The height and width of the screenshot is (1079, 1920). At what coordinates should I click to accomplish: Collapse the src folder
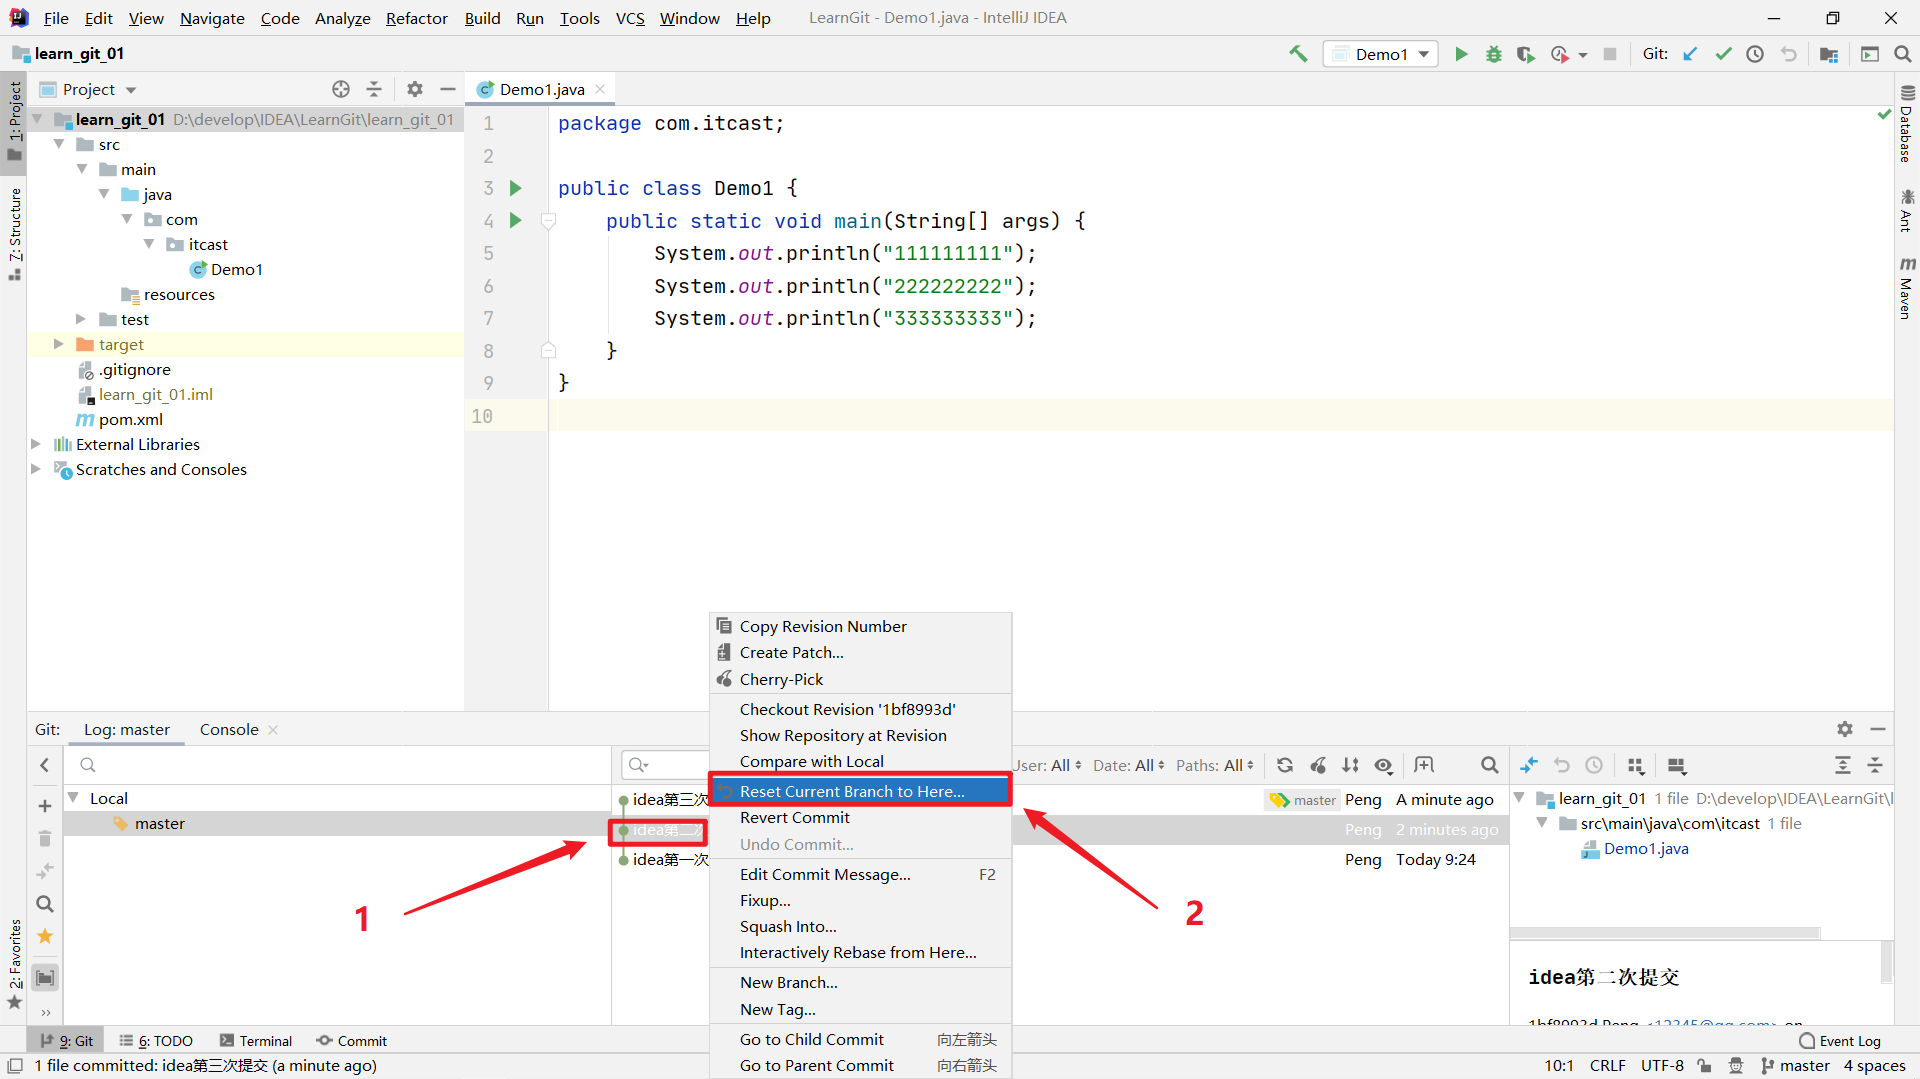pos(59,144)
